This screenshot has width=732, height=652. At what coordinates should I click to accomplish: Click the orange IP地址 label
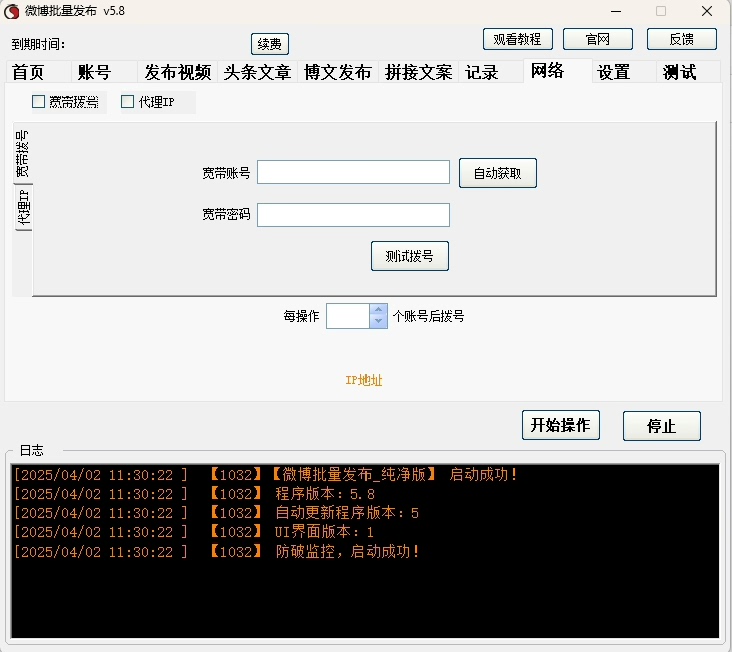(364, 380)
